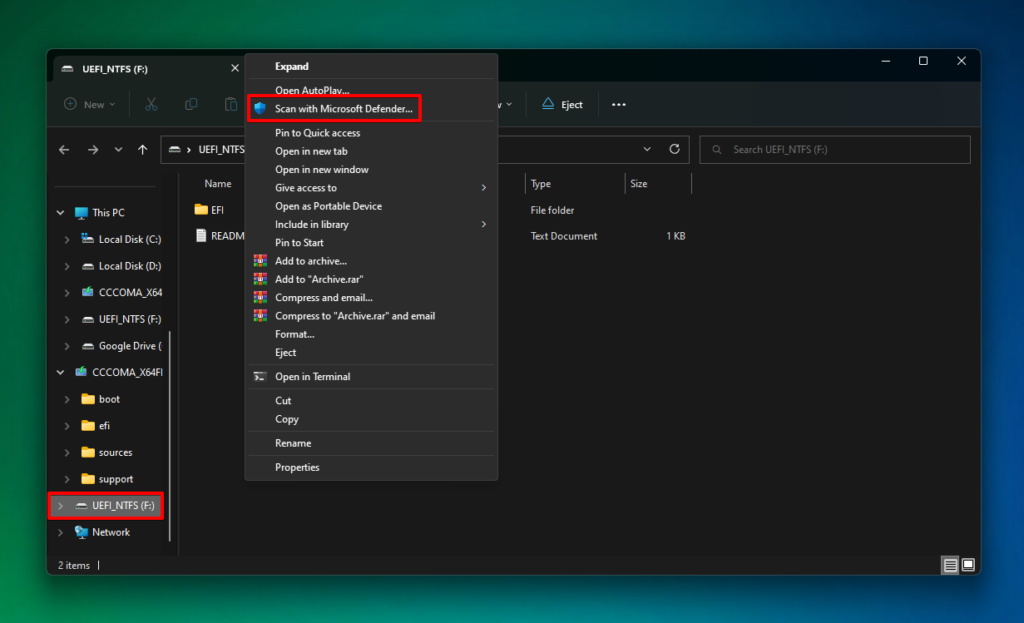This screenshot has width=1024, height=623.
Task: Select the sources folder in sidebar
Action: tap(115, 452)
